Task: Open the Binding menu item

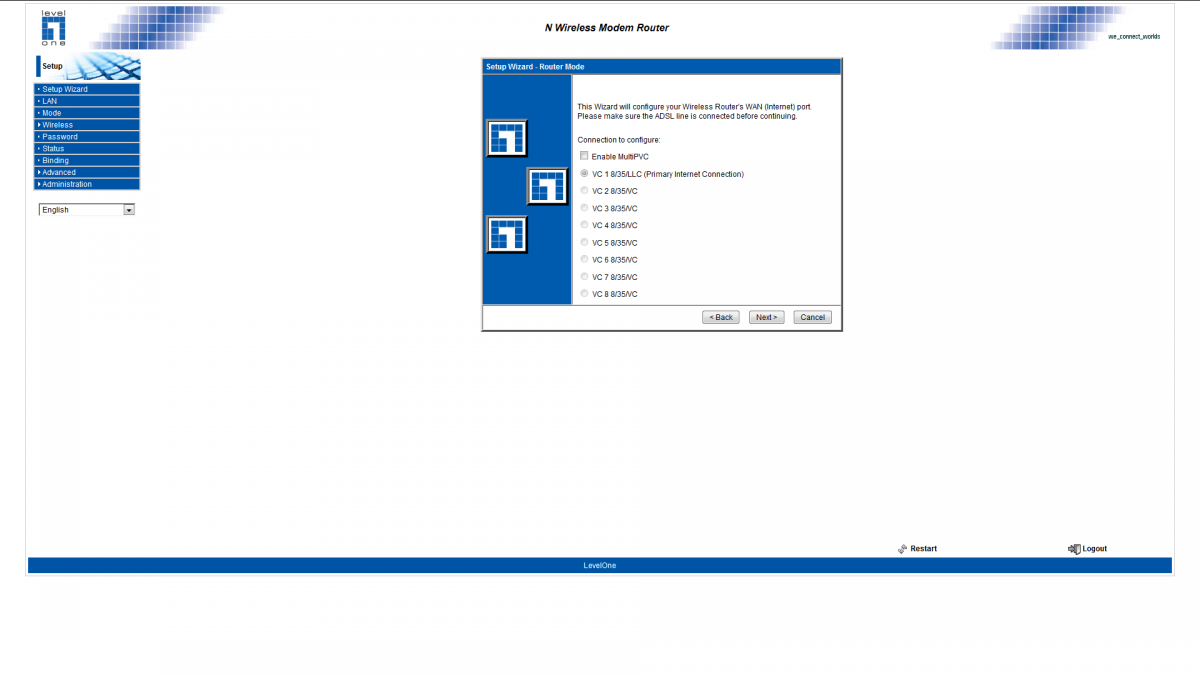Action: pos(87,160)
